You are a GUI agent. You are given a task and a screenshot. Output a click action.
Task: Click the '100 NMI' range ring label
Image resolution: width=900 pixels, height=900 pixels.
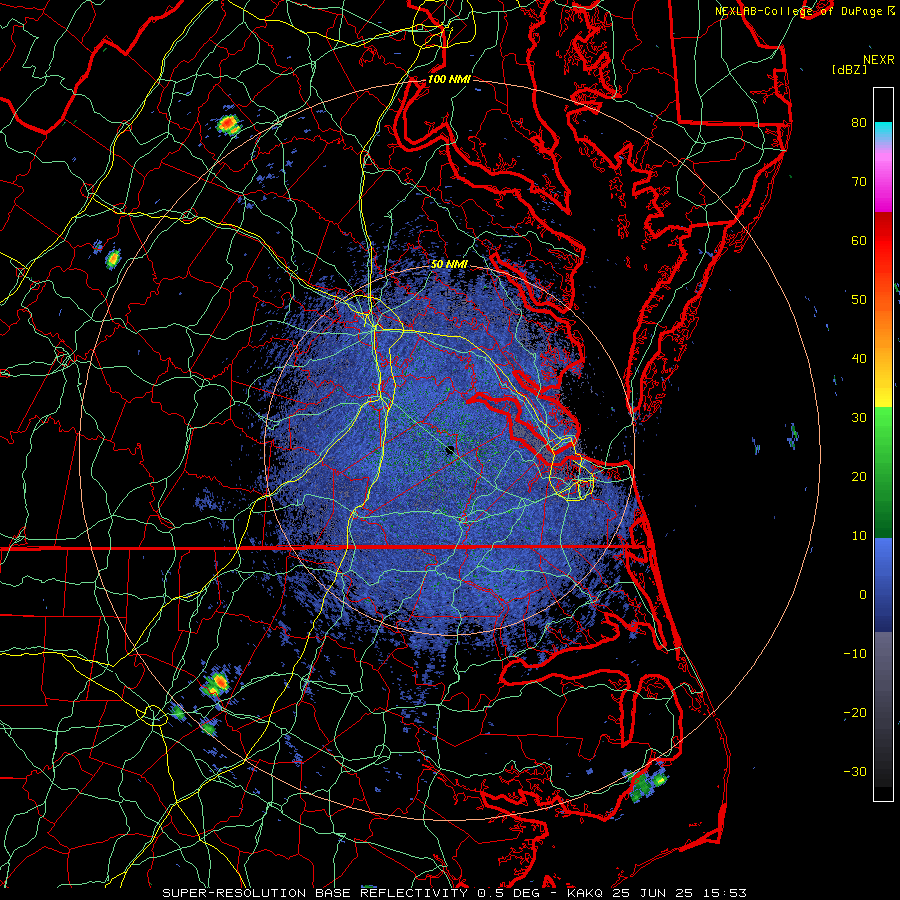point(449,79)
